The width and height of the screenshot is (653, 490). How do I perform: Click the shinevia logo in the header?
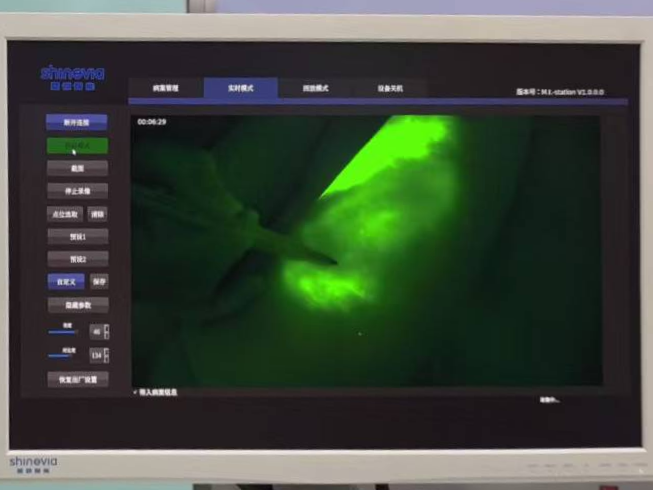tap(72, 77)
